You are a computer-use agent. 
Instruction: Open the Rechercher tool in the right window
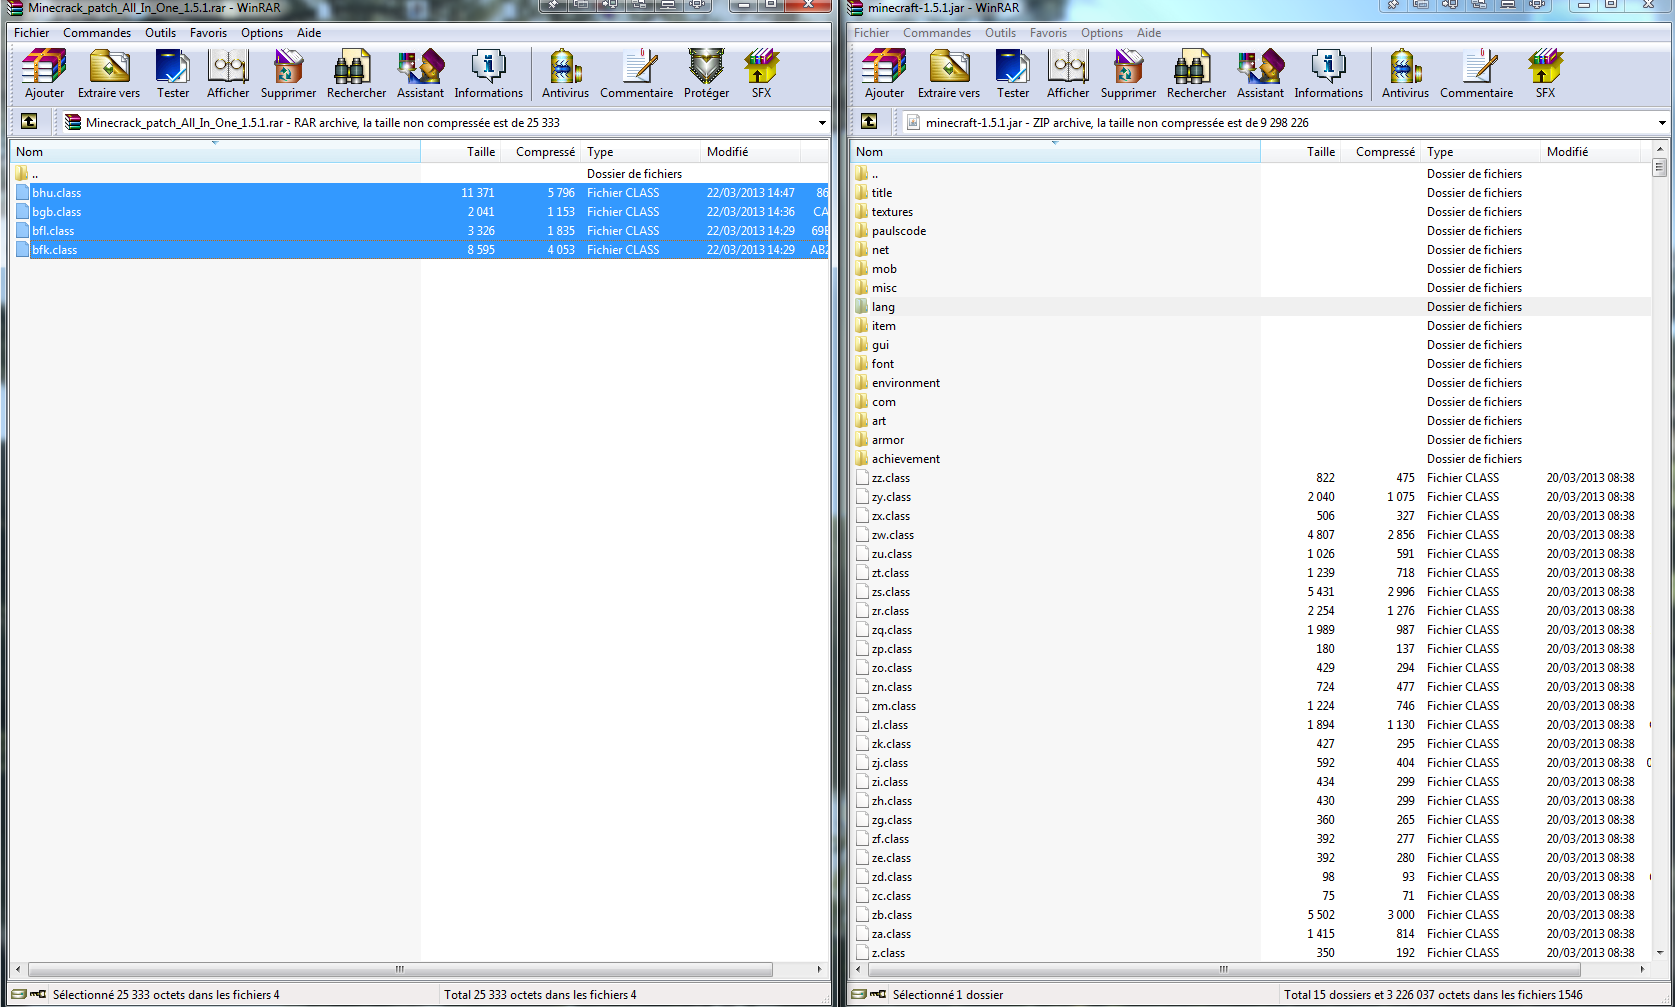coord(1196,74)
